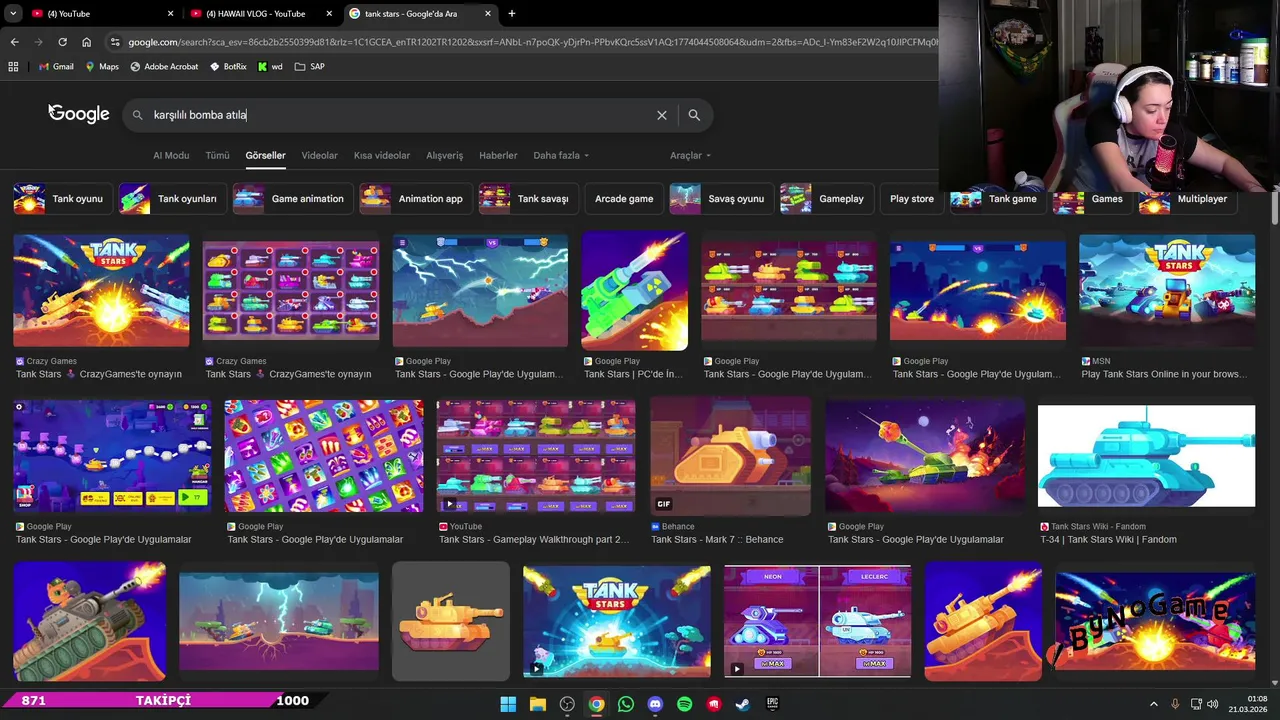Select the Haberler search tab
The width and height of the screenshot is (1280, 720).
[498, 156]
